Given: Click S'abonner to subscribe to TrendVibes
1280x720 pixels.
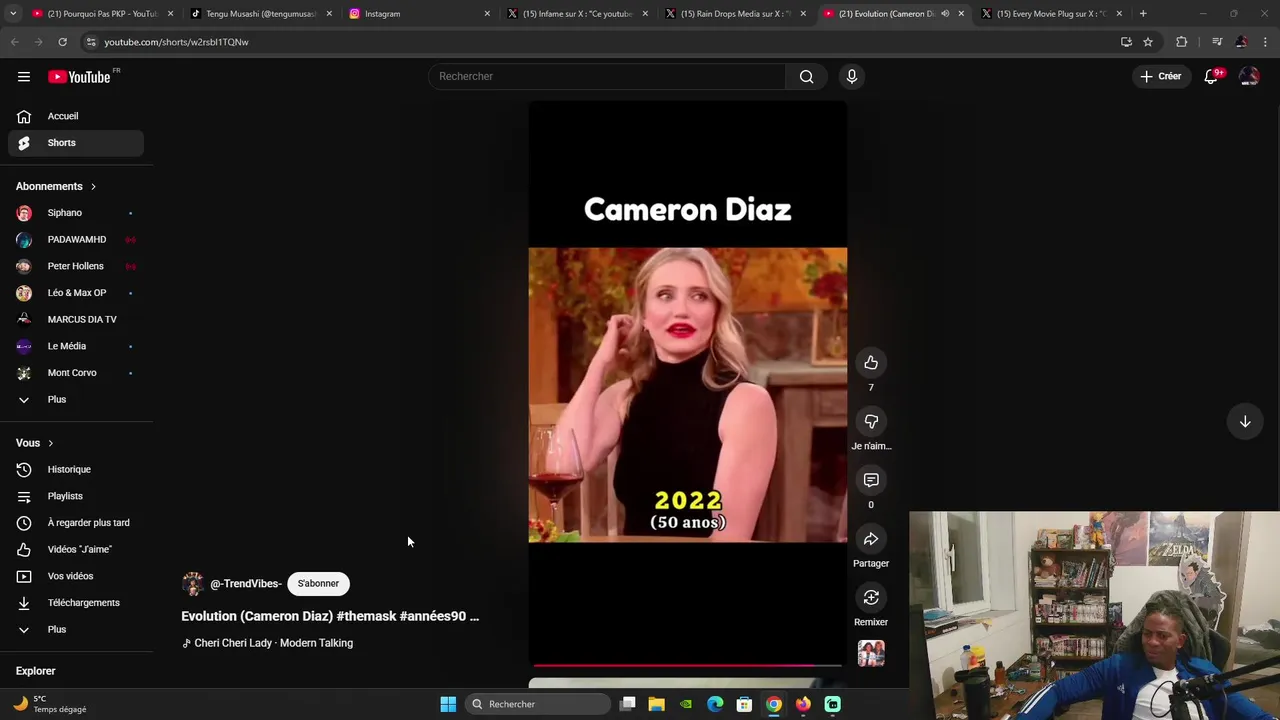Looking at the screenshot, I should tap(318, 584).
